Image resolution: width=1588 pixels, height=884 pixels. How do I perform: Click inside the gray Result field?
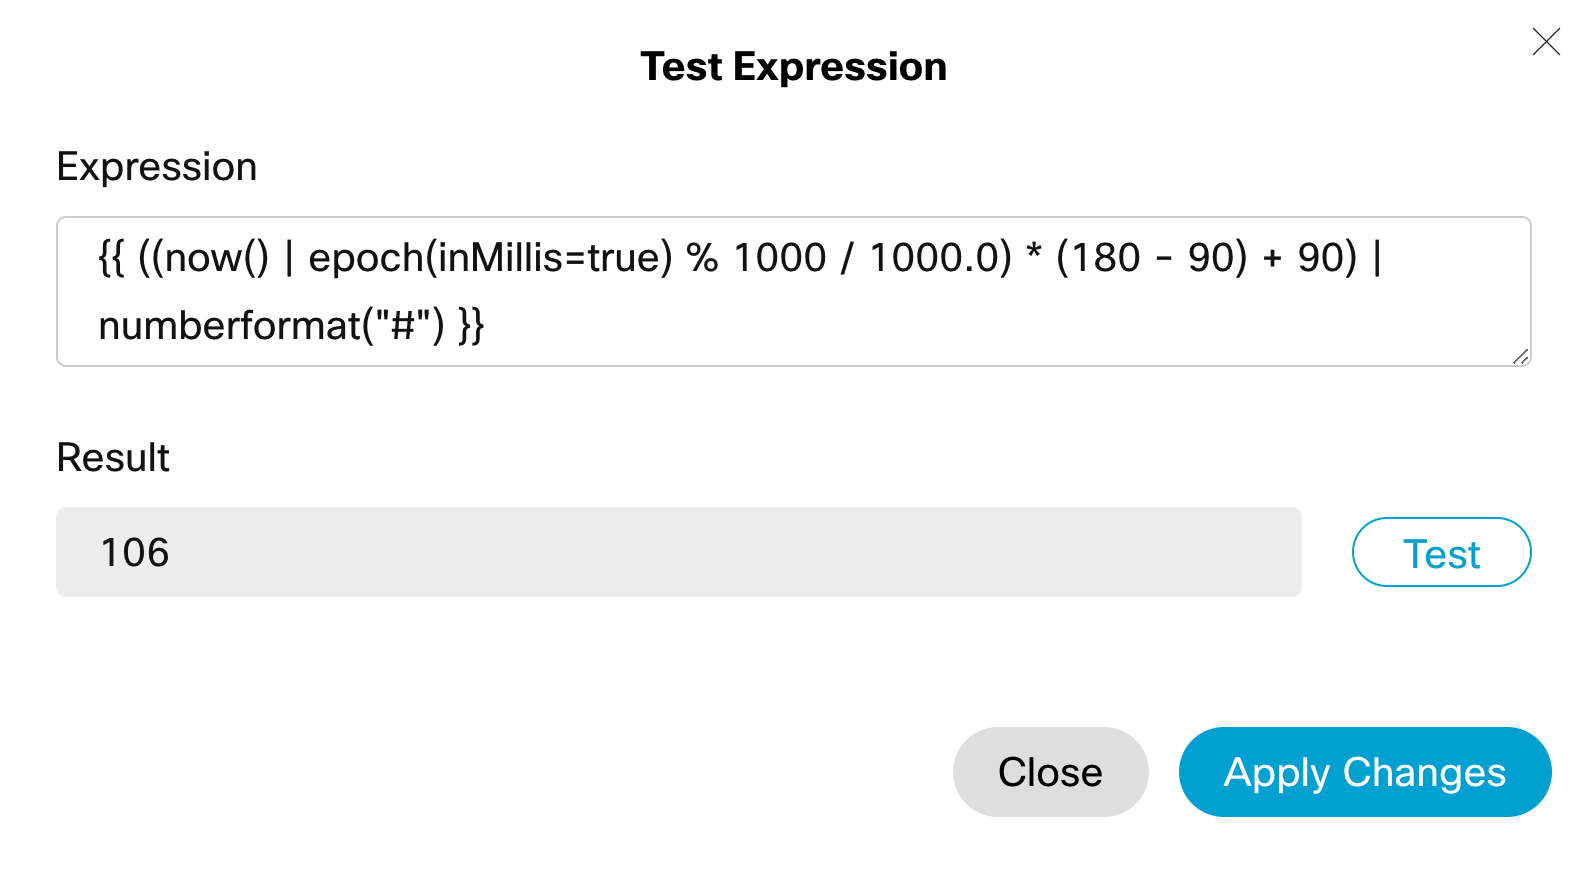(x=700, y=552)
